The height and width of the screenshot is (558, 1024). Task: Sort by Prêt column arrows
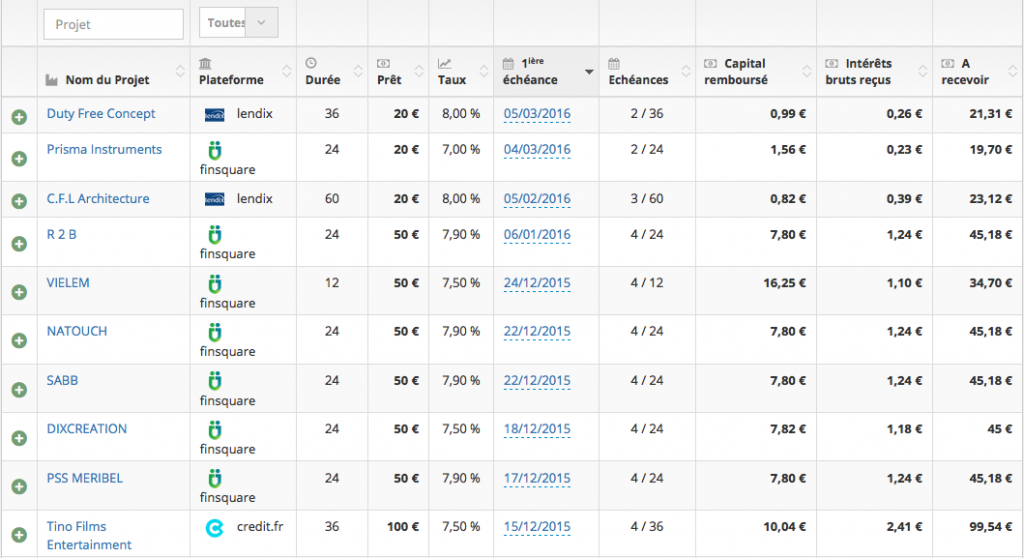point(419,71)
